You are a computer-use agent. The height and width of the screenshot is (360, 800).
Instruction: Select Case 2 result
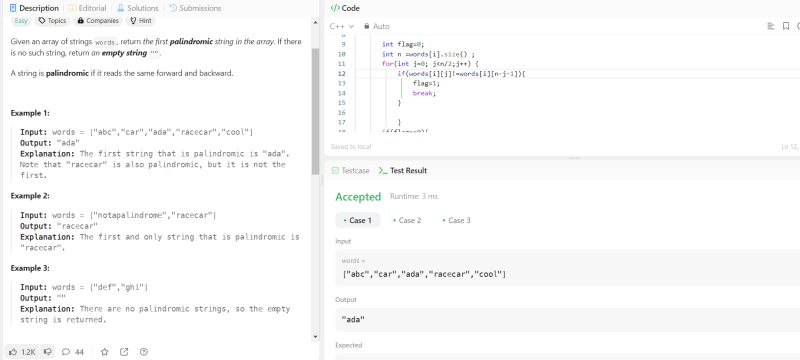407,220
